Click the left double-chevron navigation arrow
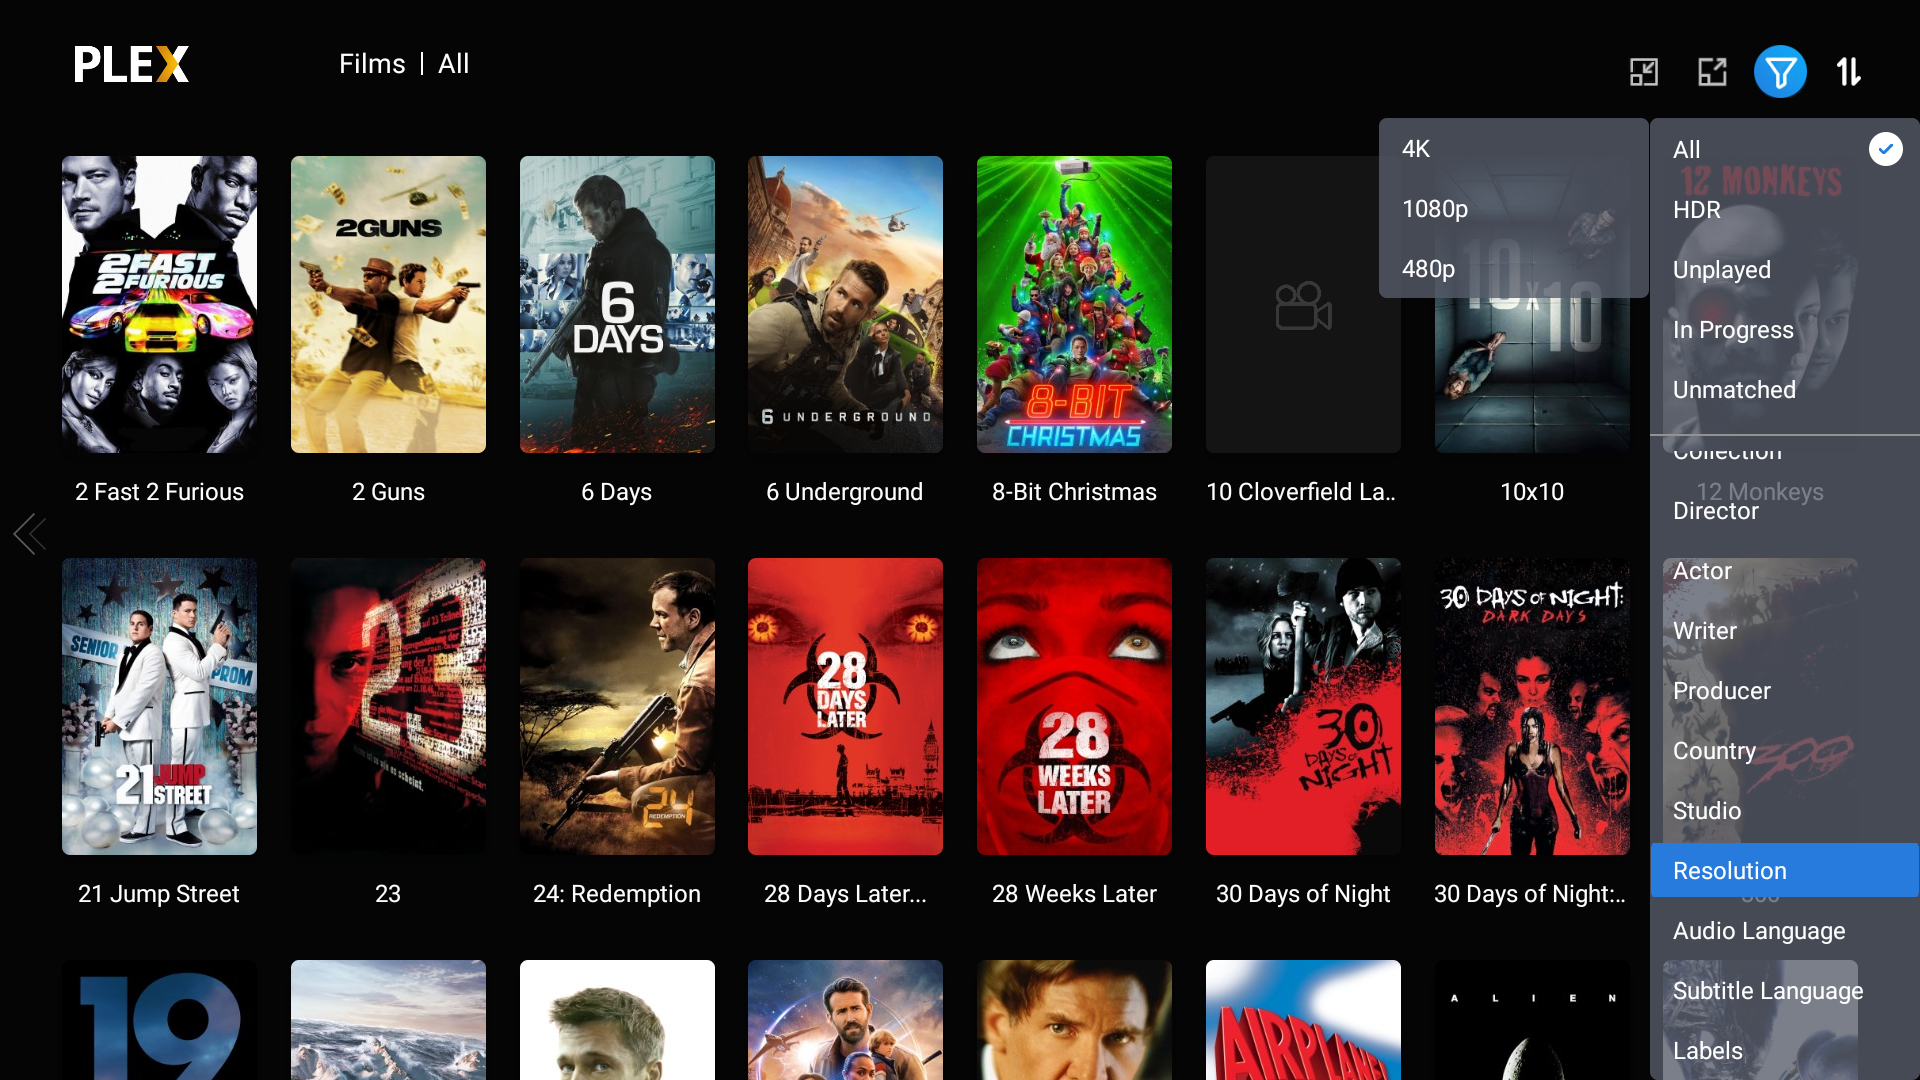 30,534
